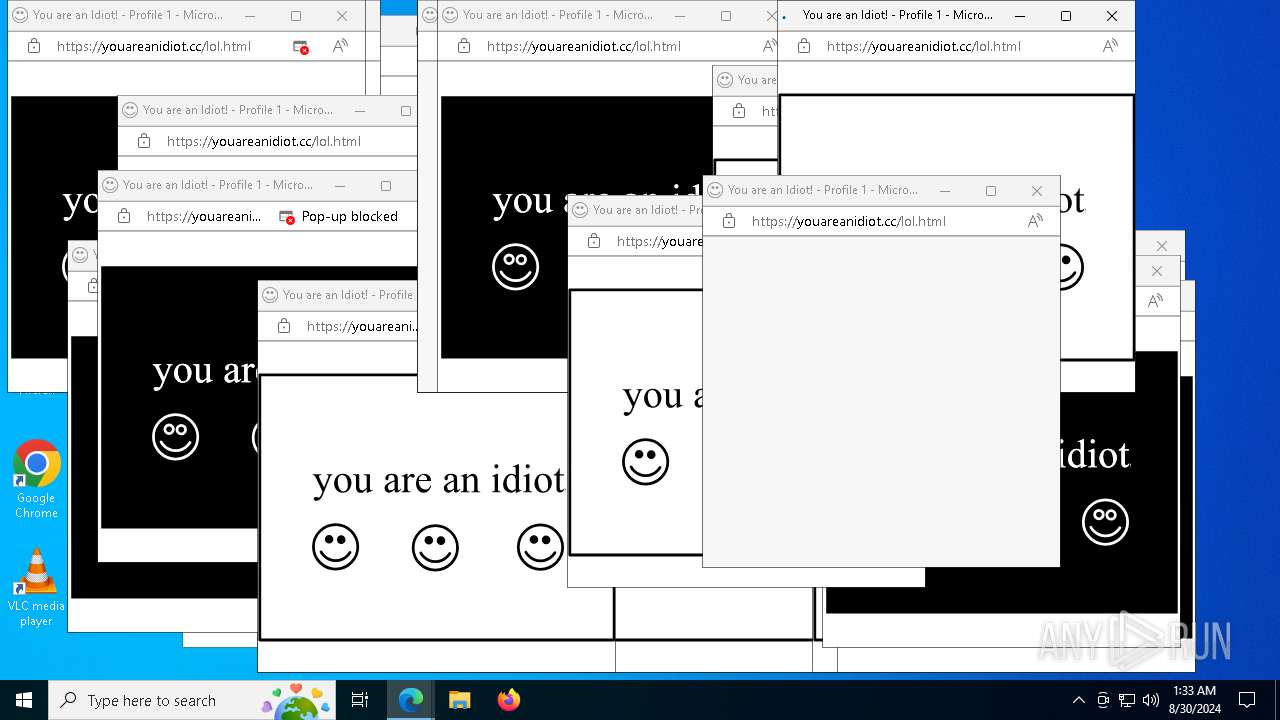
Task: Click the full lol.html URL in the window below the top-left one
Action: pos(264,141)
